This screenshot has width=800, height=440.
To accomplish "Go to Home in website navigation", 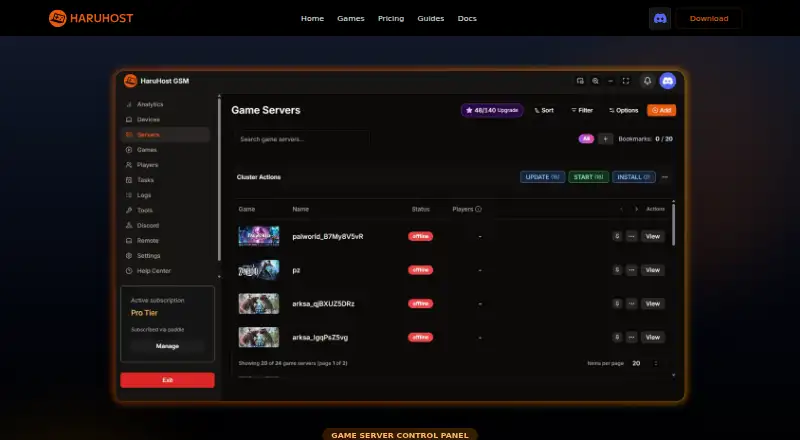I will [312, 18].
